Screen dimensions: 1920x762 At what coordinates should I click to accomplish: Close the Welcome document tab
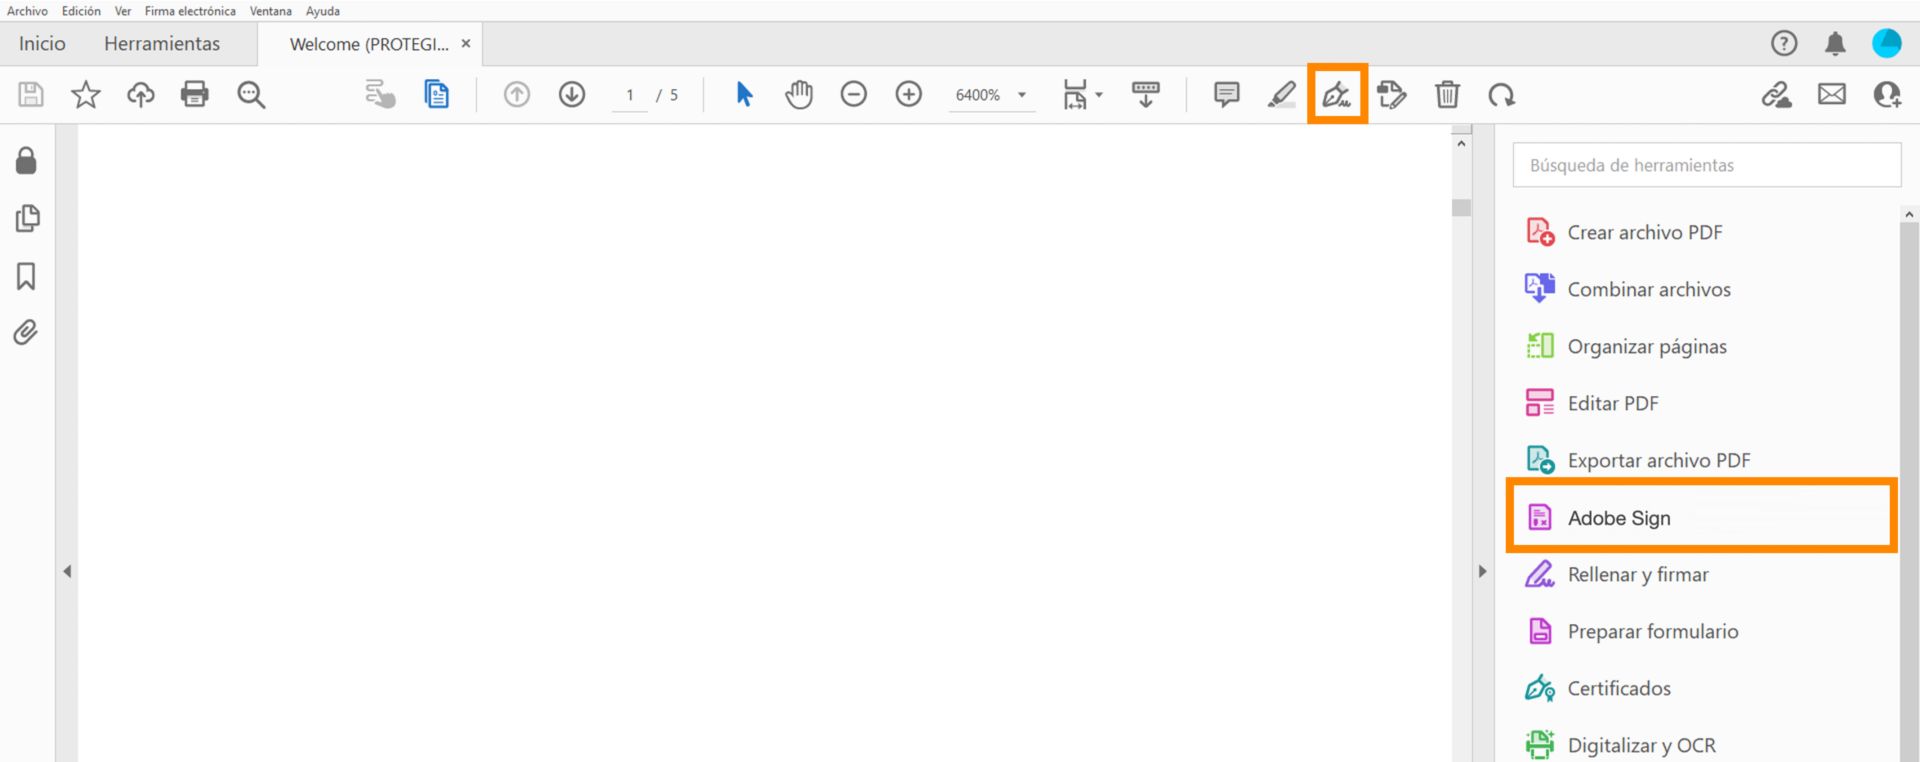[466, 44]
